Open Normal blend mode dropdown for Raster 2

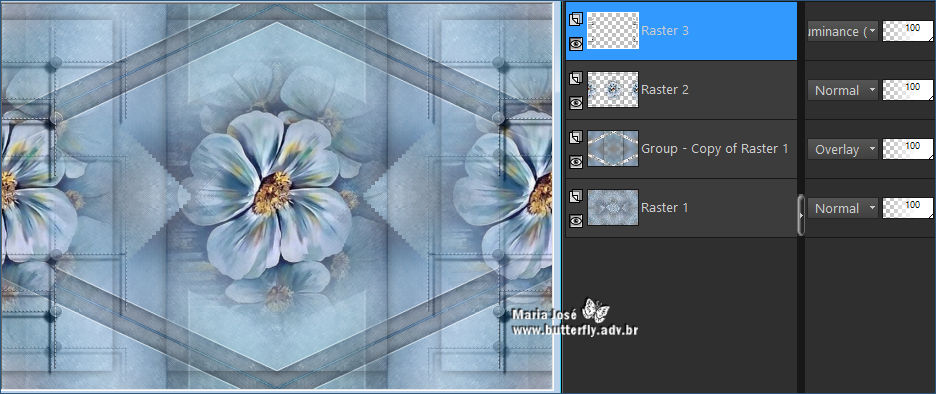click(x=842, y=90)
